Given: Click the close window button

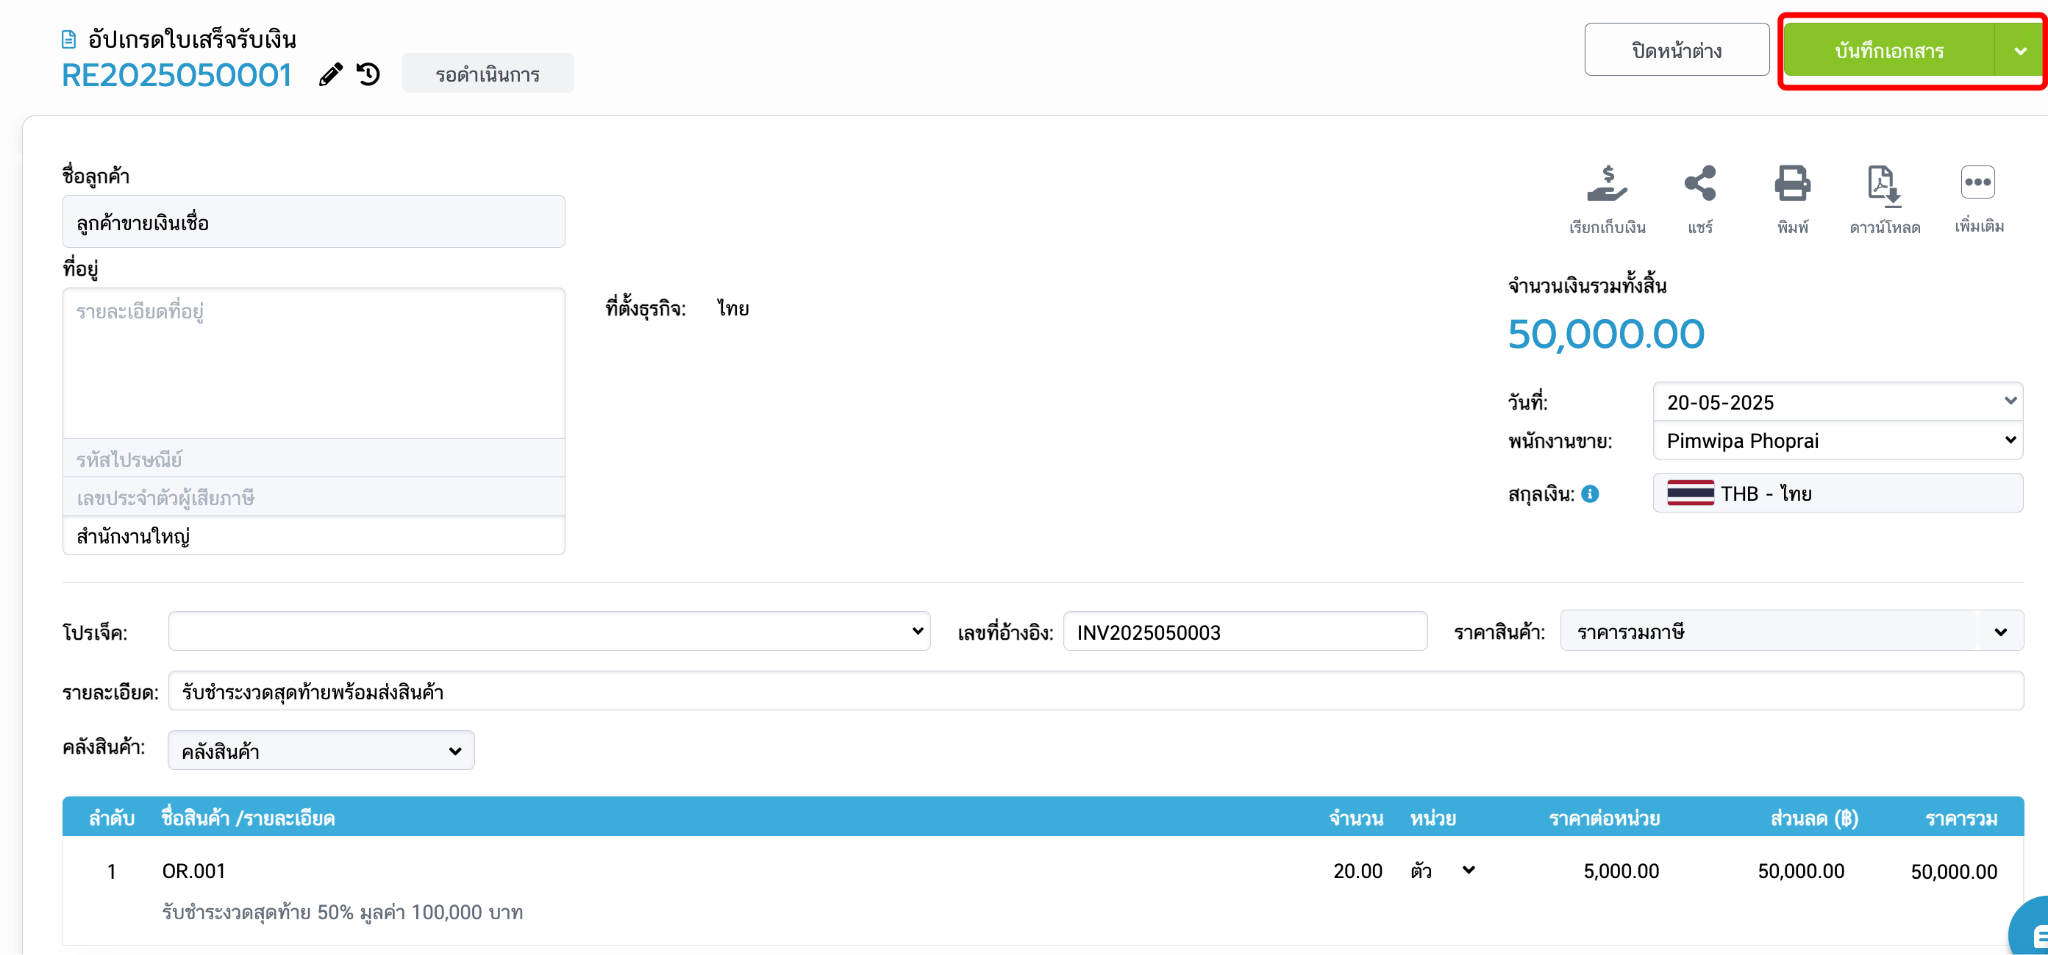Looking at the screenshot, I should (1677, 50).
